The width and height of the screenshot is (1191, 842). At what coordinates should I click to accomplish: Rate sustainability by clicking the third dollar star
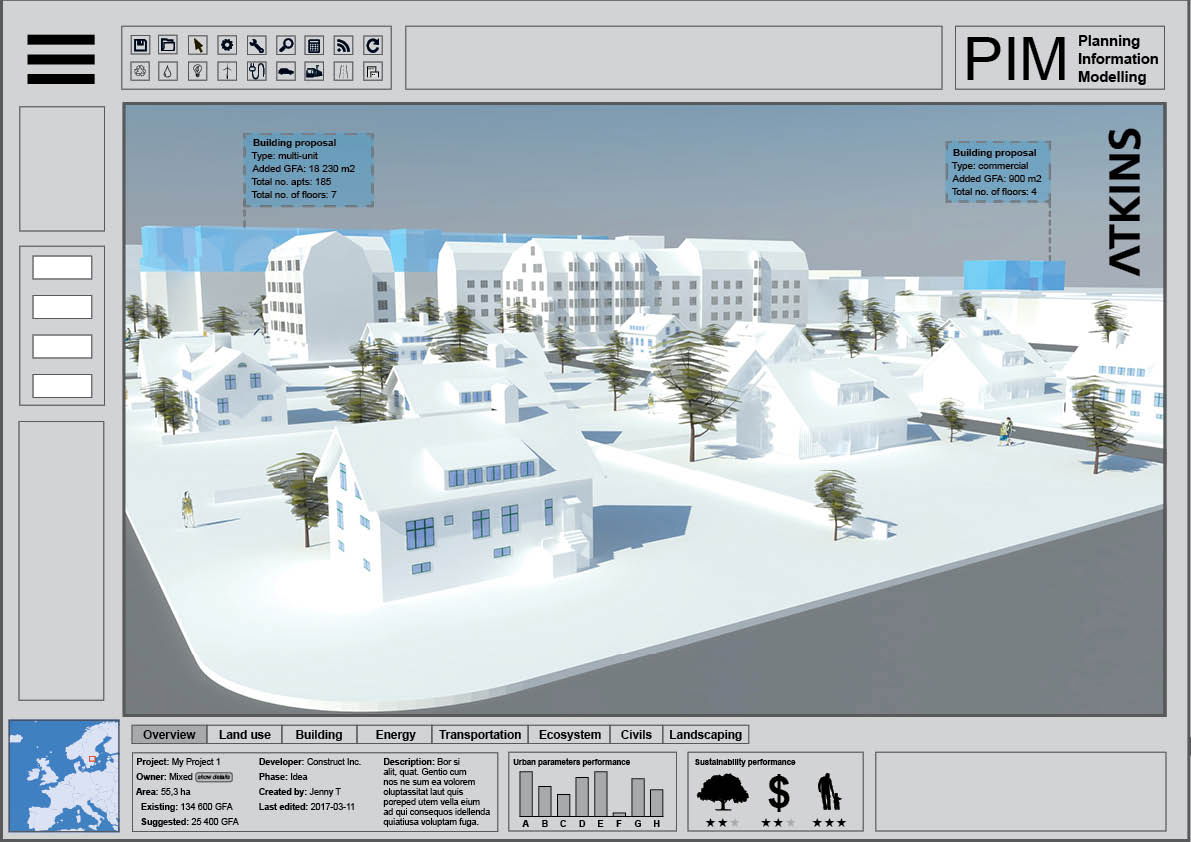tap(792, 823)
